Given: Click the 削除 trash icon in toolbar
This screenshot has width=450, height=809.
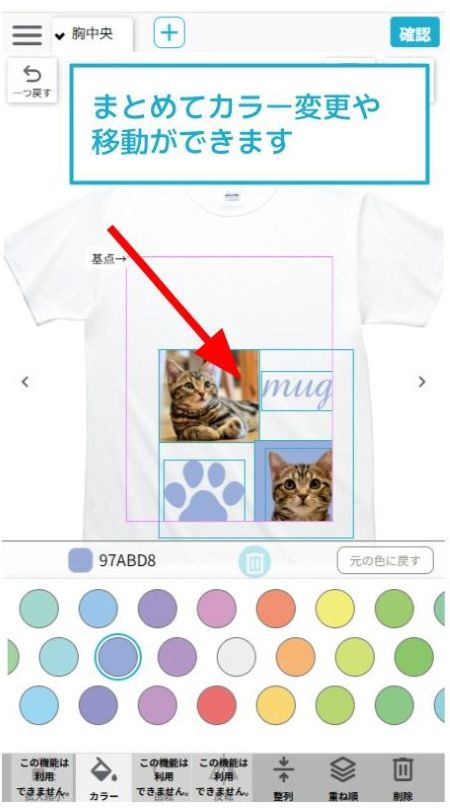Looking at the screenshot, I should 403,778.
